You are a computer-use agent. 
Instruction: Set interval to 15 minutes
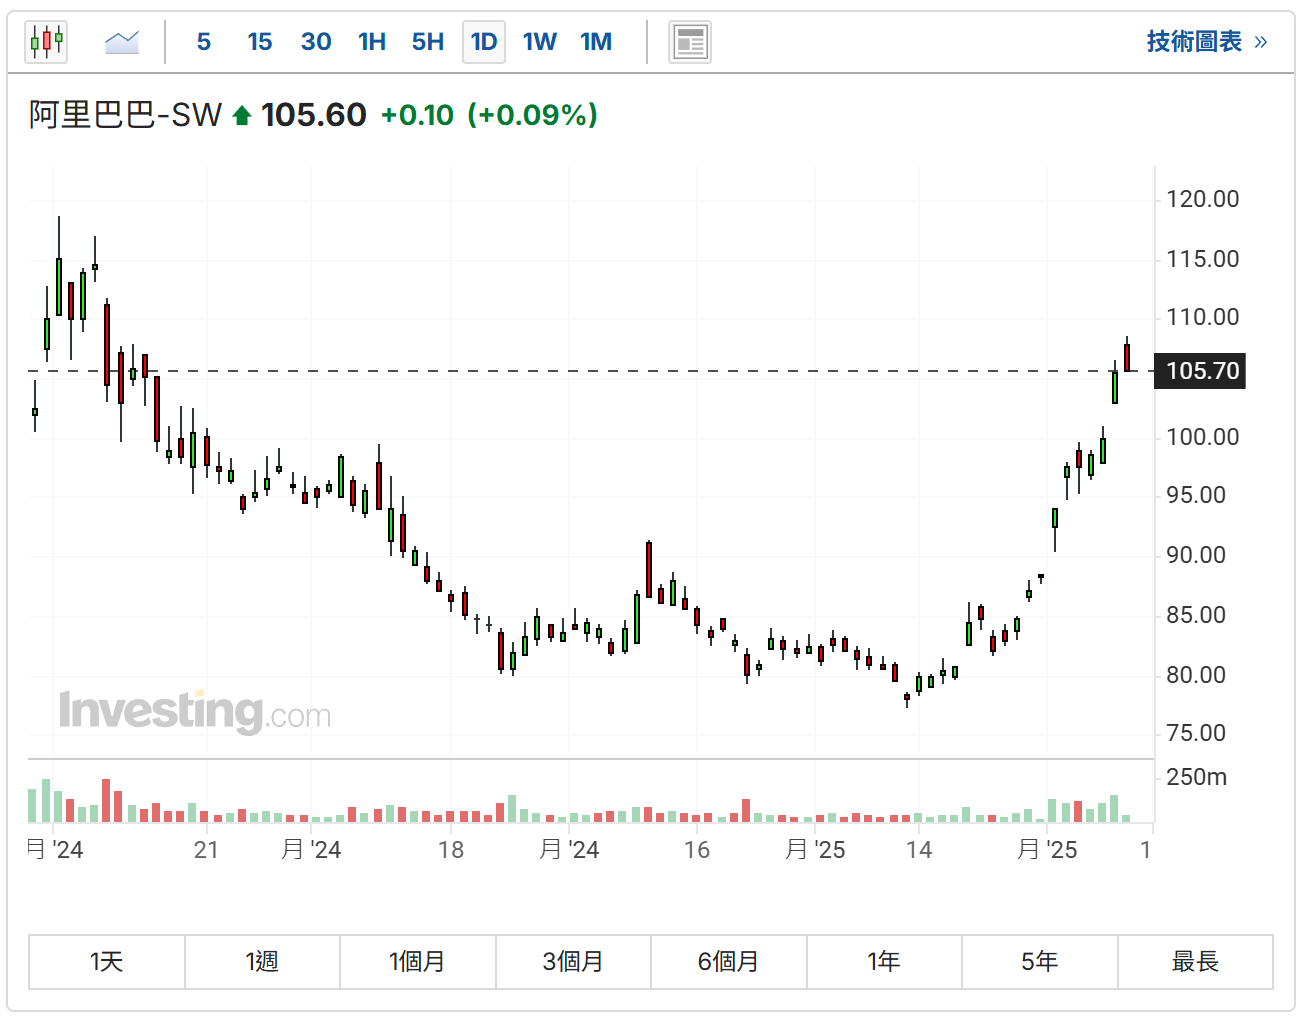click(260, 42)
